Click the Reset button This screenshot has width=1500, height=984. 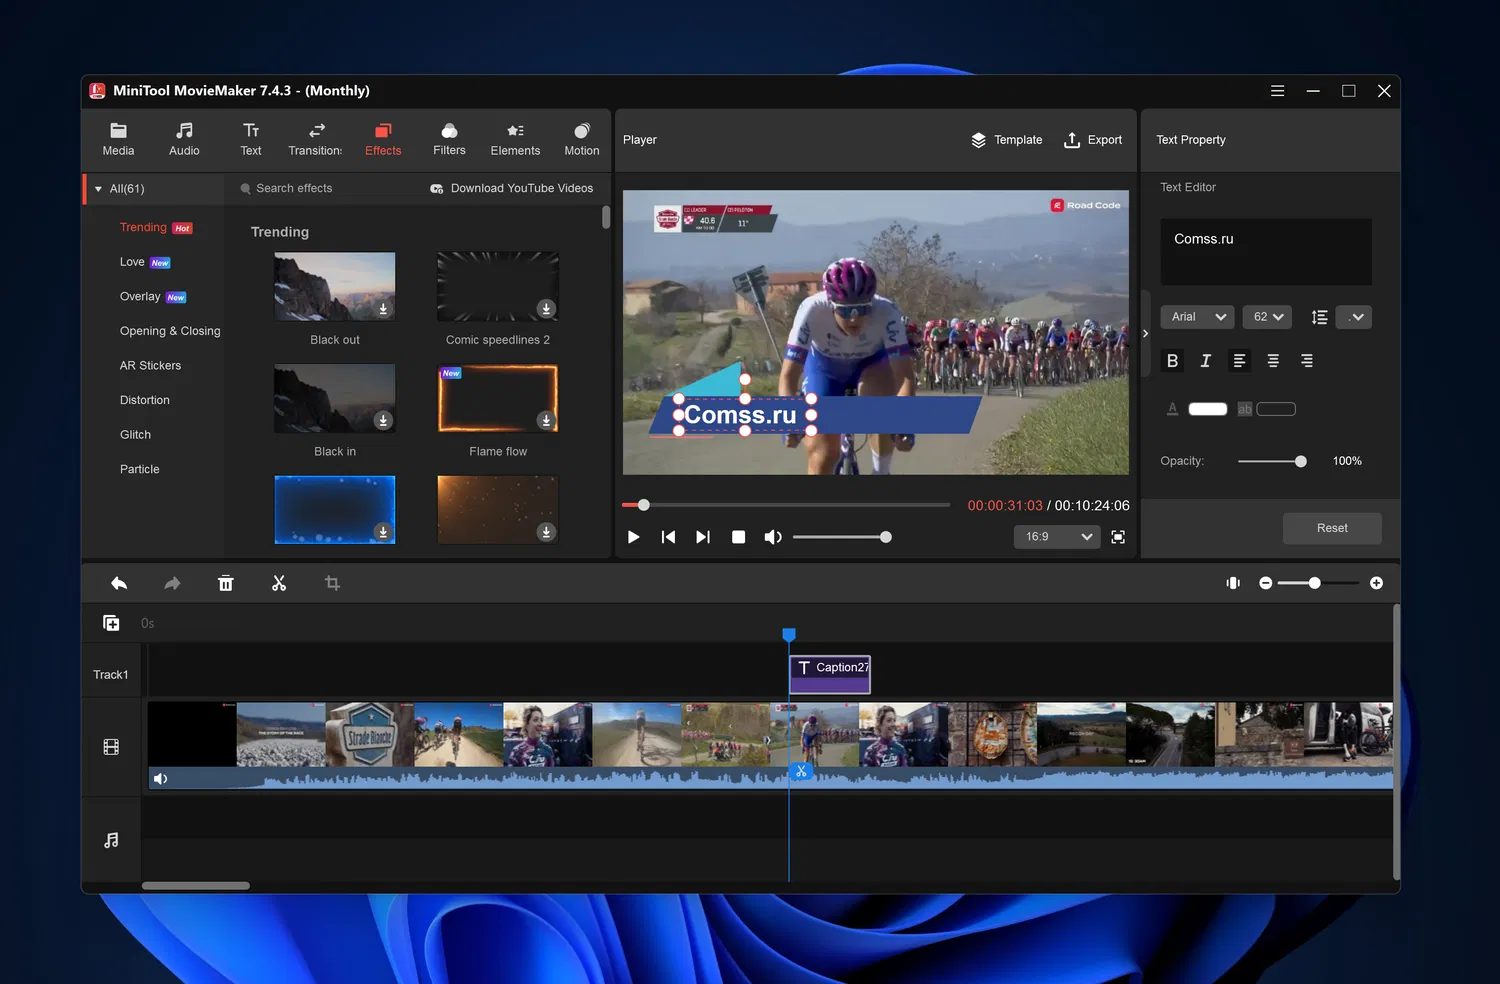point(1331,528)
